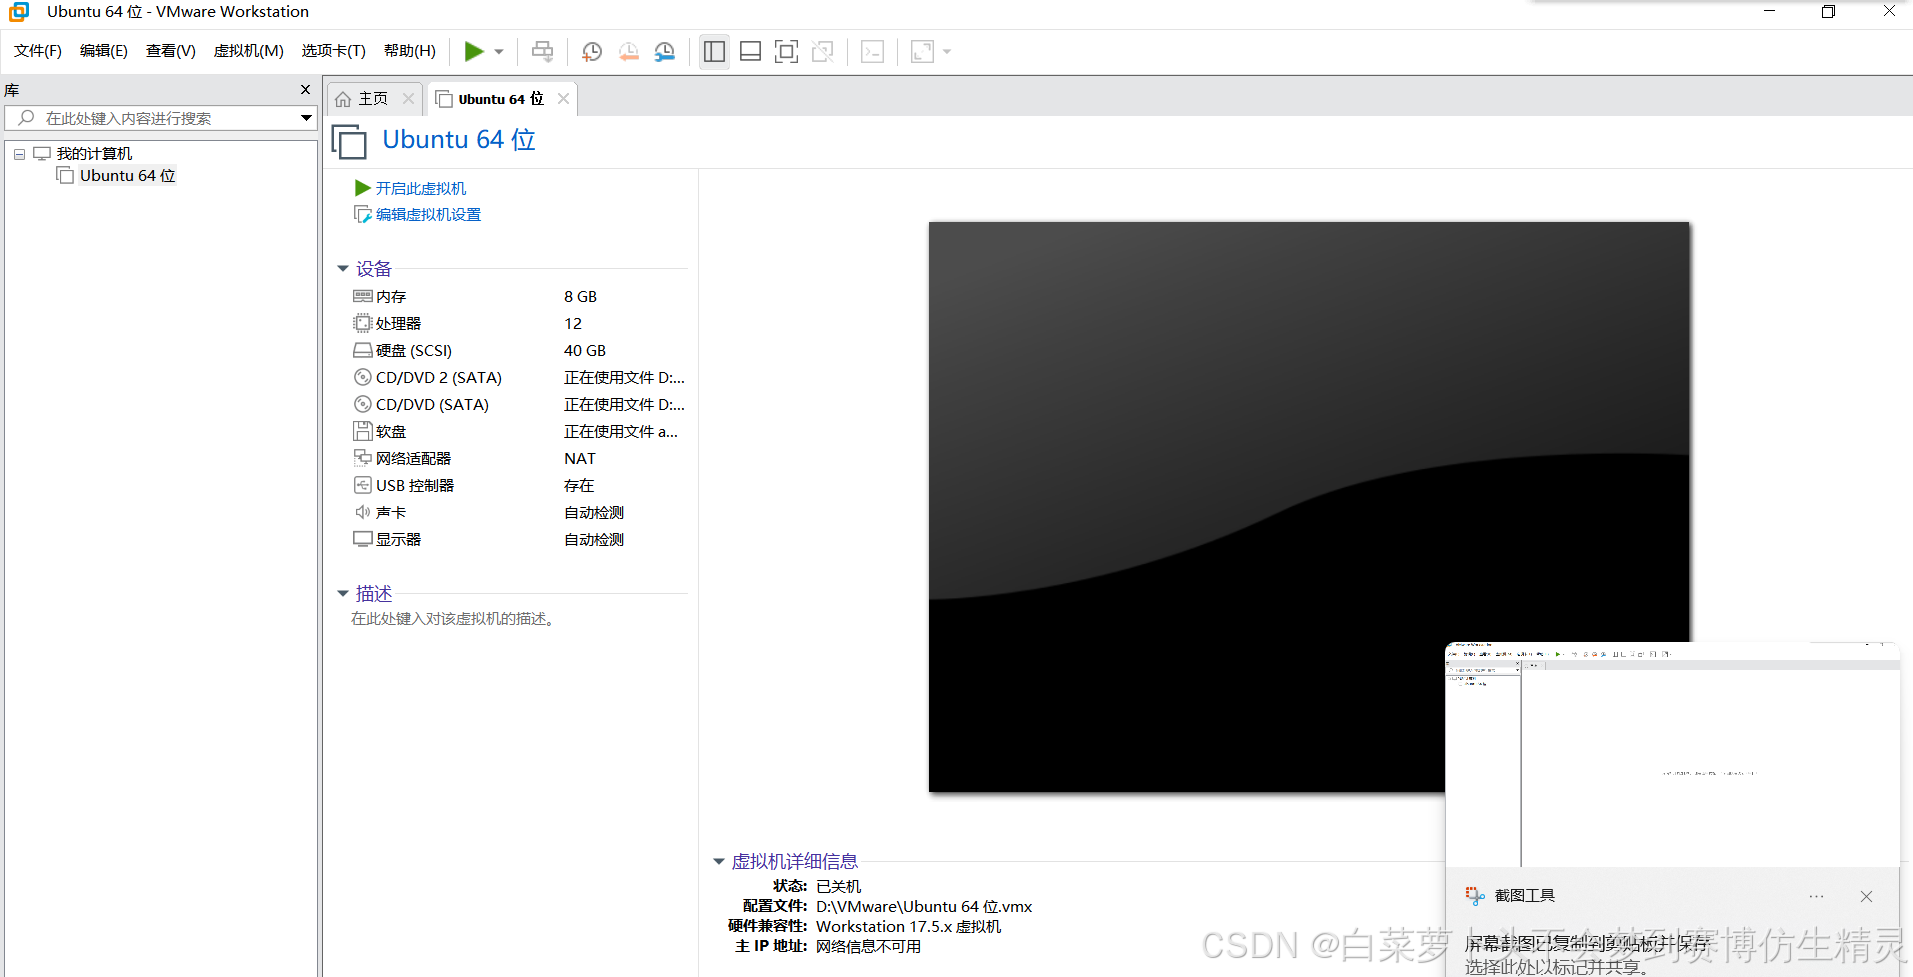
Task: Collapse the 虚拟机详细信息 section
Action: pyautogui.click(x=719, y=862)
